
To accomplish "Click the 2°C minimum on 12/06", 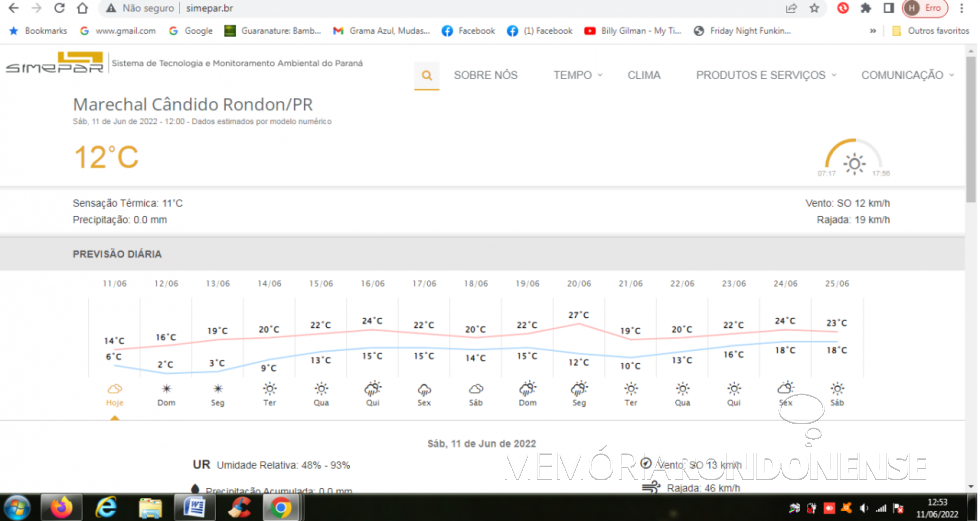I will (x=166, y=364).
